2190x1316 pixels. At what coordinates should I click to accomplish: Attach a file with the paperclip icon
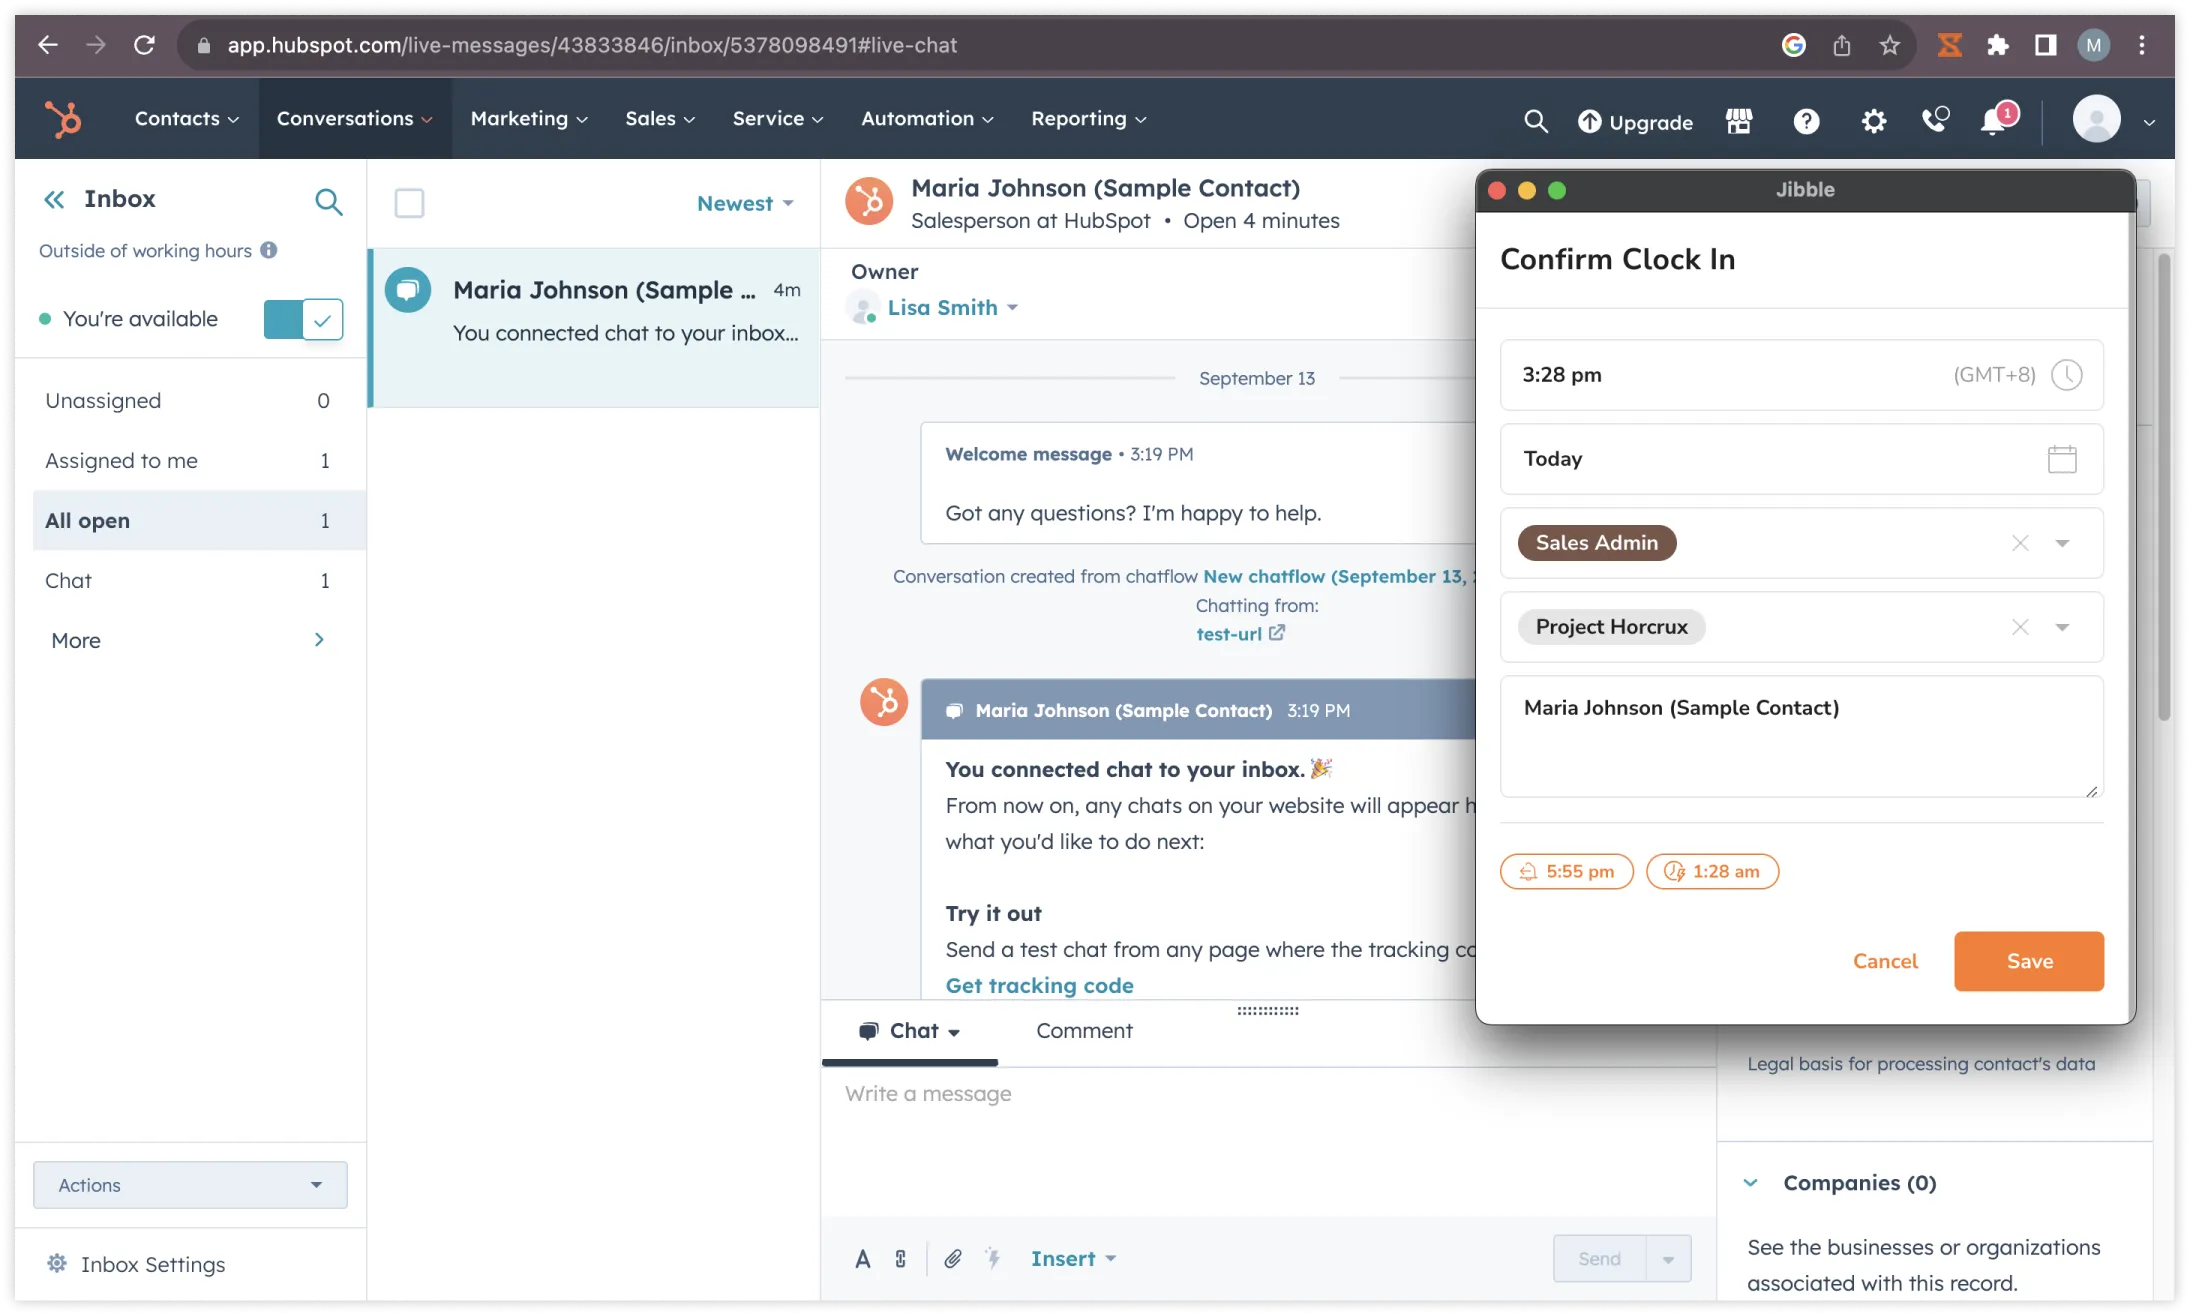point(952,1258)
